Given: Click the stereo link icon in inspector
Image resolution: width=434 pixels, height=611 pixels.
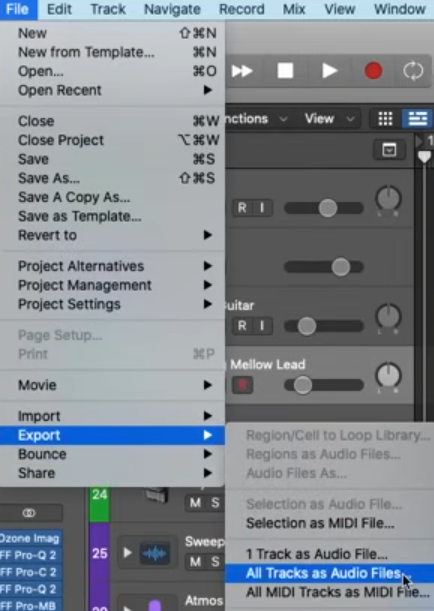Looking at the screenshot, I should pos(29,513).
